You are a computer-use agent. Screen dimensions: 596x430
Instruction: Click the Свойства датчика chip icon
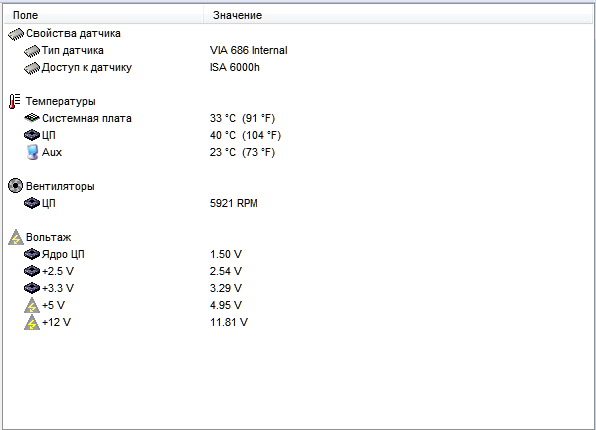tap(16, 34)
